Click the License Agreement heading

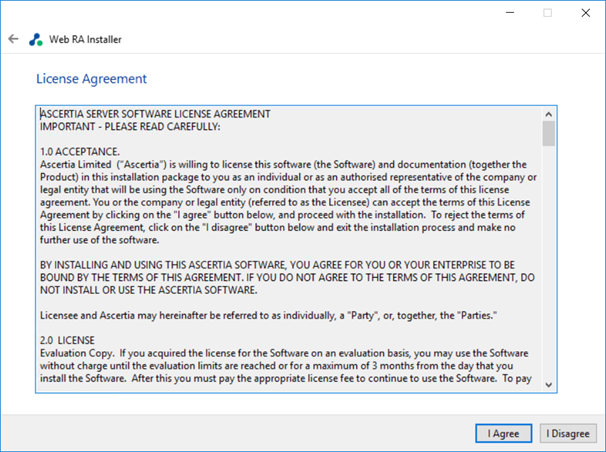click(x=91, y=78)
